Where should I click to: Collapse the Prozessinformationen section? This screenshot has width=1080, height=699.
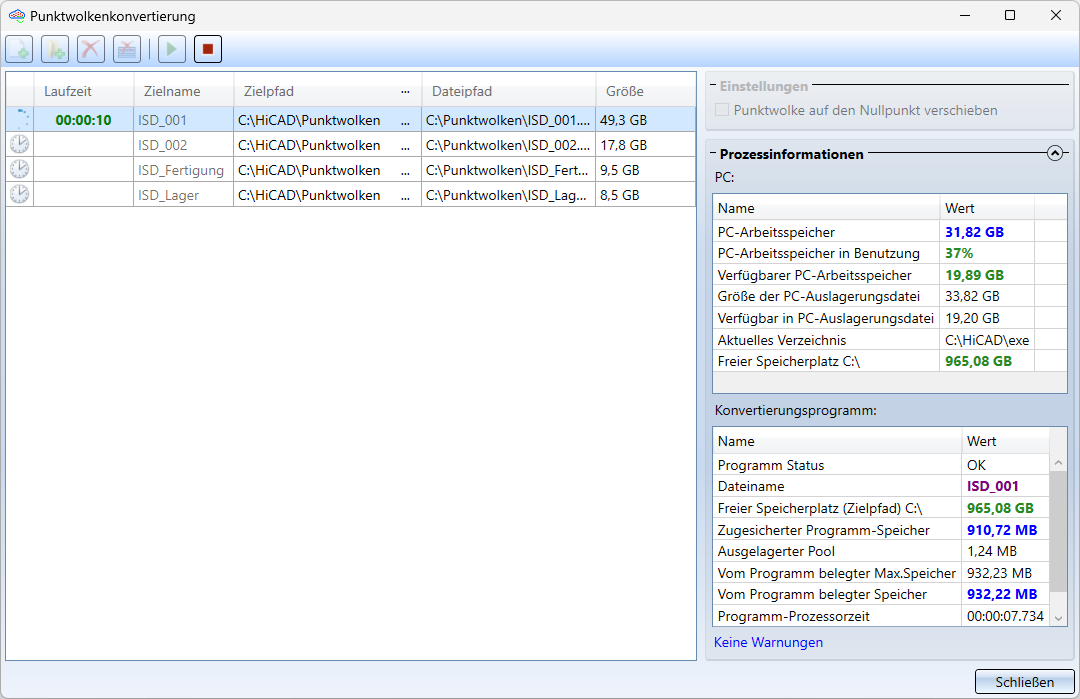pyautogui.click(x=1054, y=154)
